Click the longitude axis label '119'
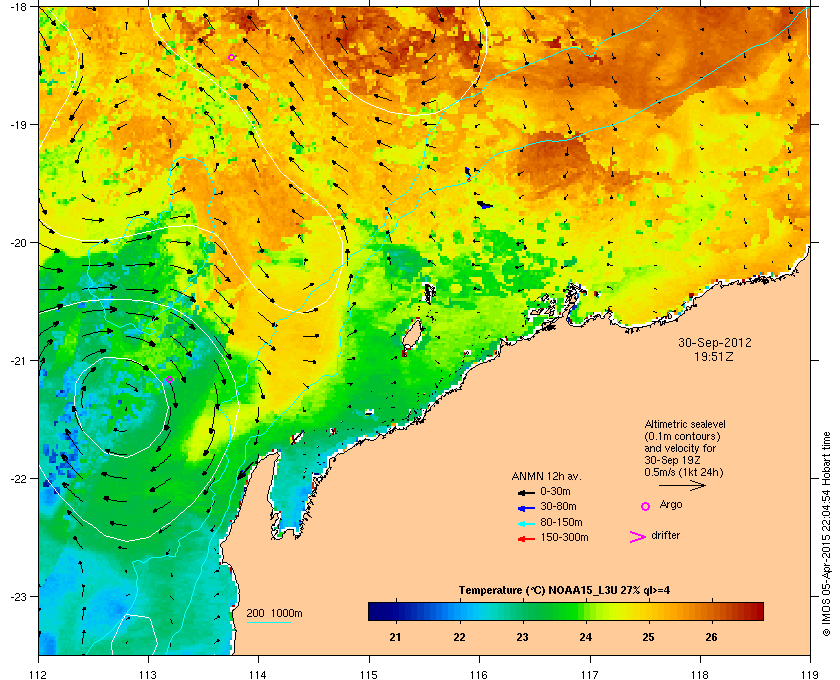Screen dimensions: 840x680 810,675
